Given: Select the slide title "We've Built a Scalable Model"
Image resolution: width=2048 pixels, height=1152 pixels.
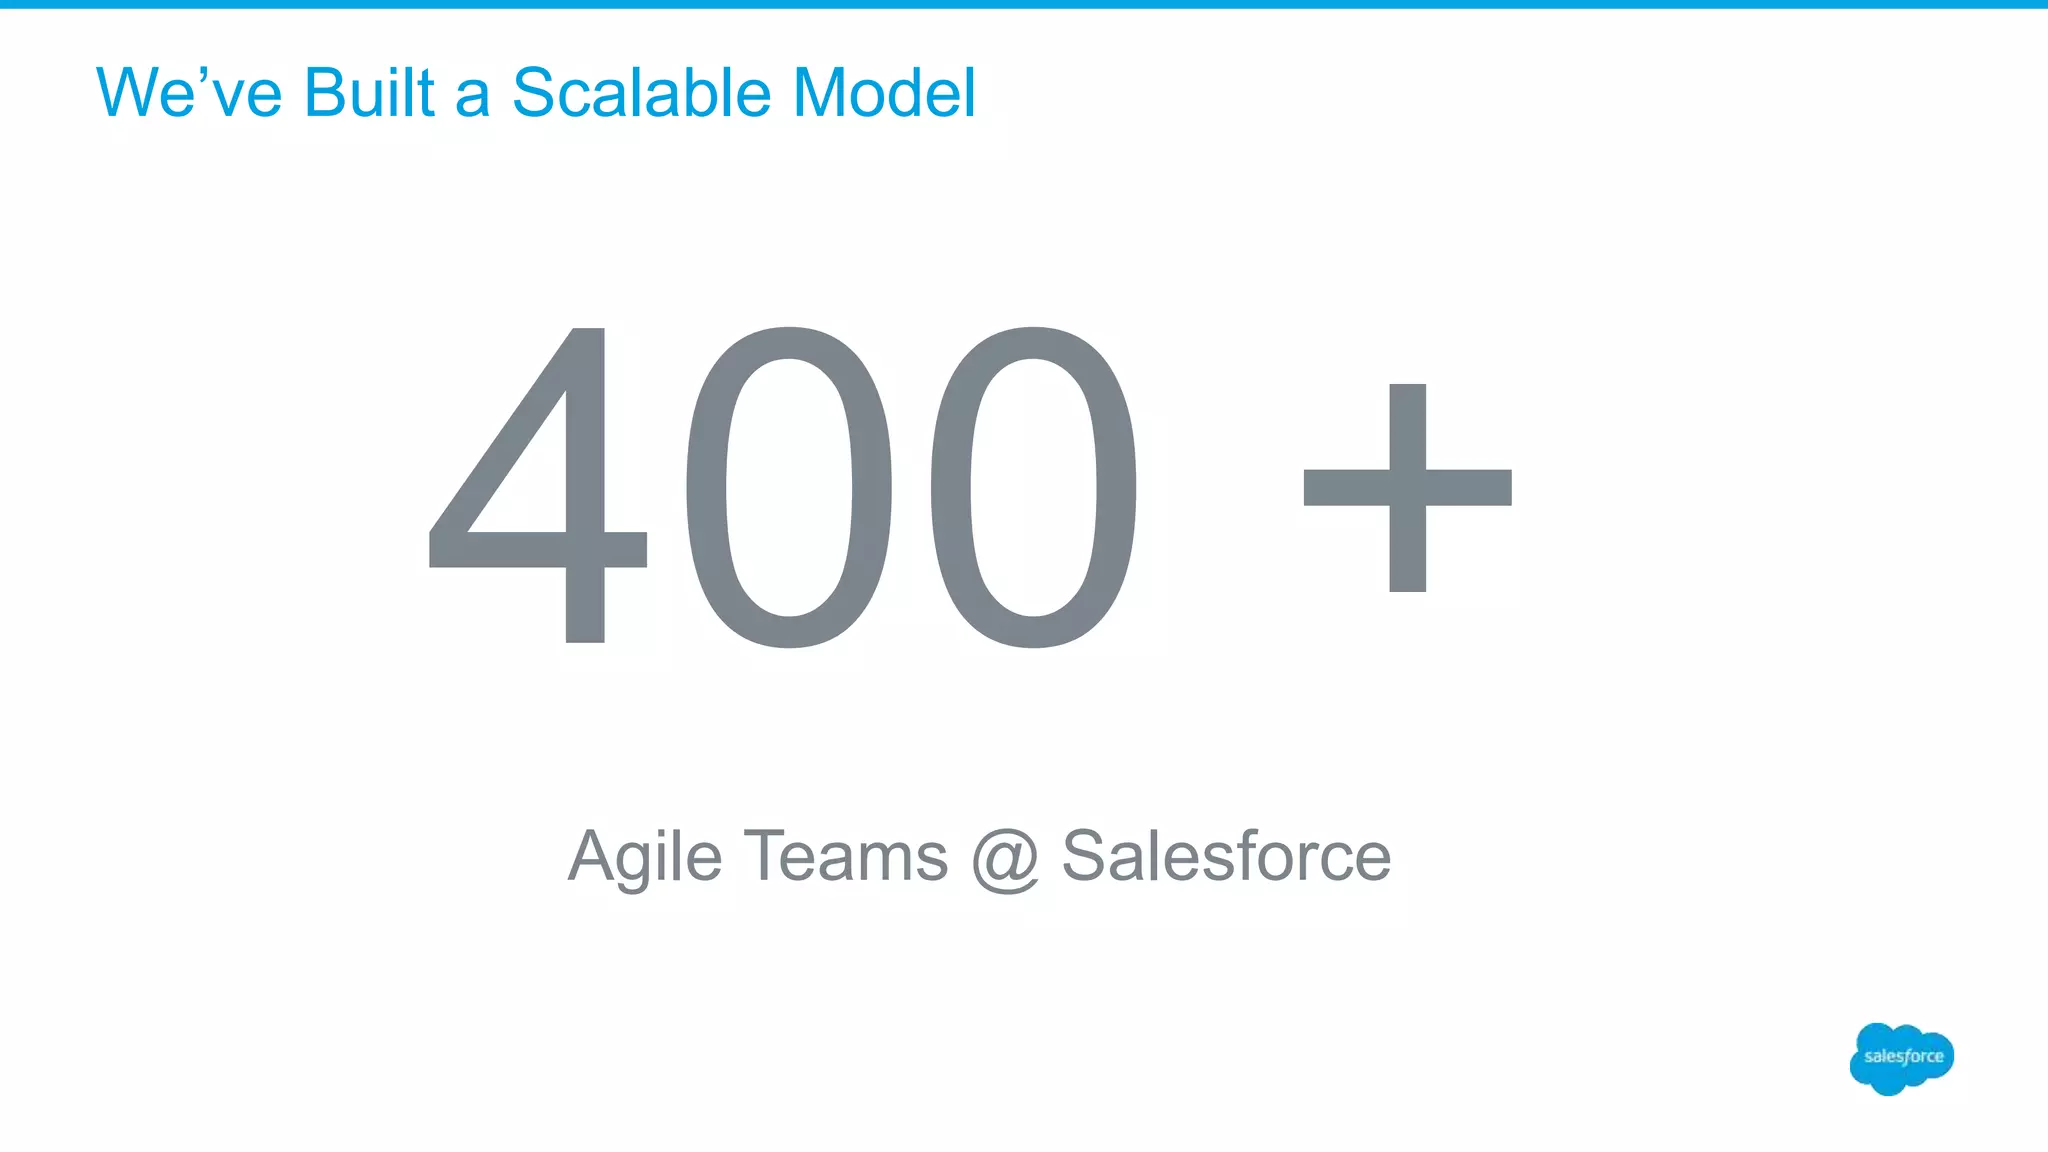Looking at the screenshot, I should [x=535, y=93].
